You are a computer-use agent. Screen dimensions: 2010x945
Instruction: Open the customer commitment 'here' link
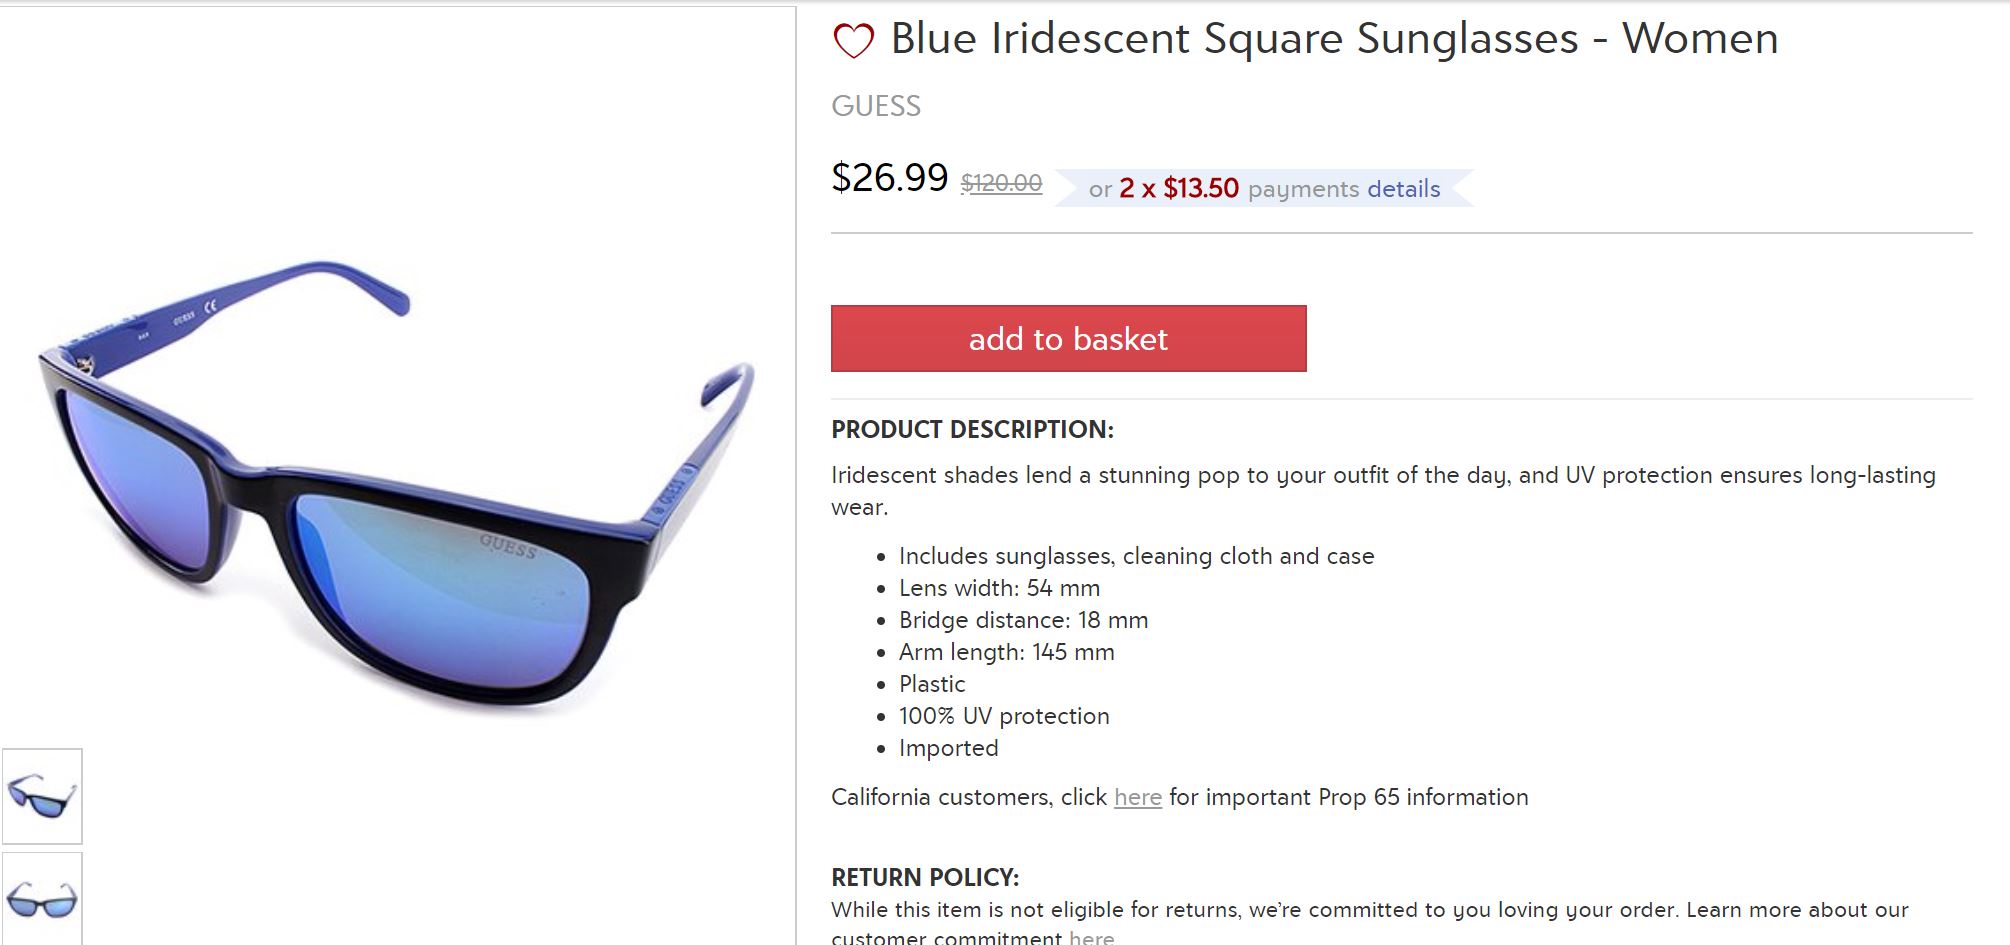(1091, 937)
